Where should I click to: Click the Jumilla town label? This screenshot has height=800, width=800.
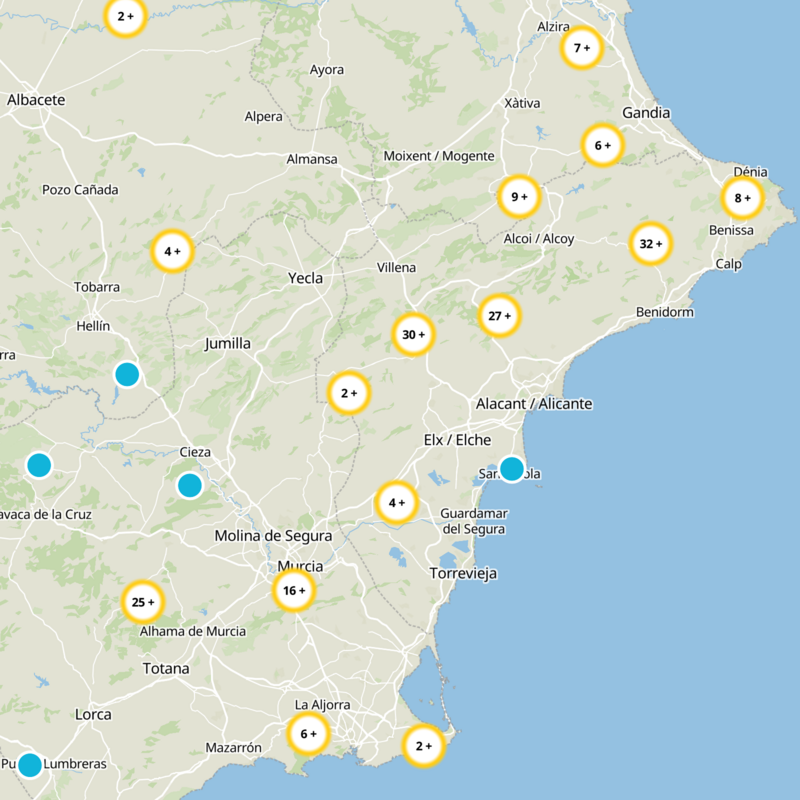228,344
